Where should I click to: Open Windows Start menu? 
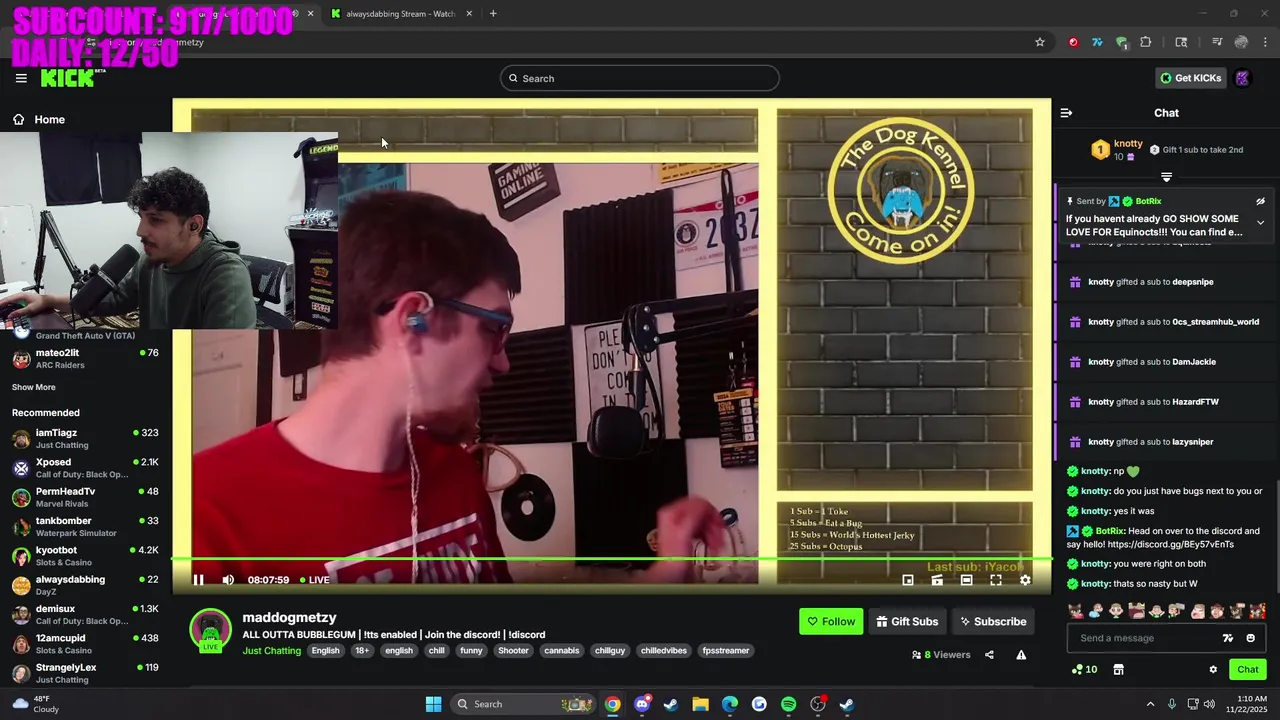[x=433, y=704]
